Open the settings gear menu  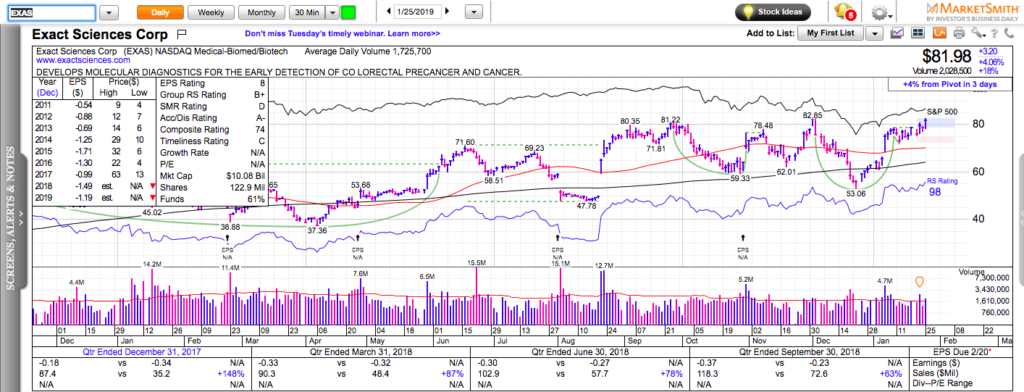pos(882,12)
